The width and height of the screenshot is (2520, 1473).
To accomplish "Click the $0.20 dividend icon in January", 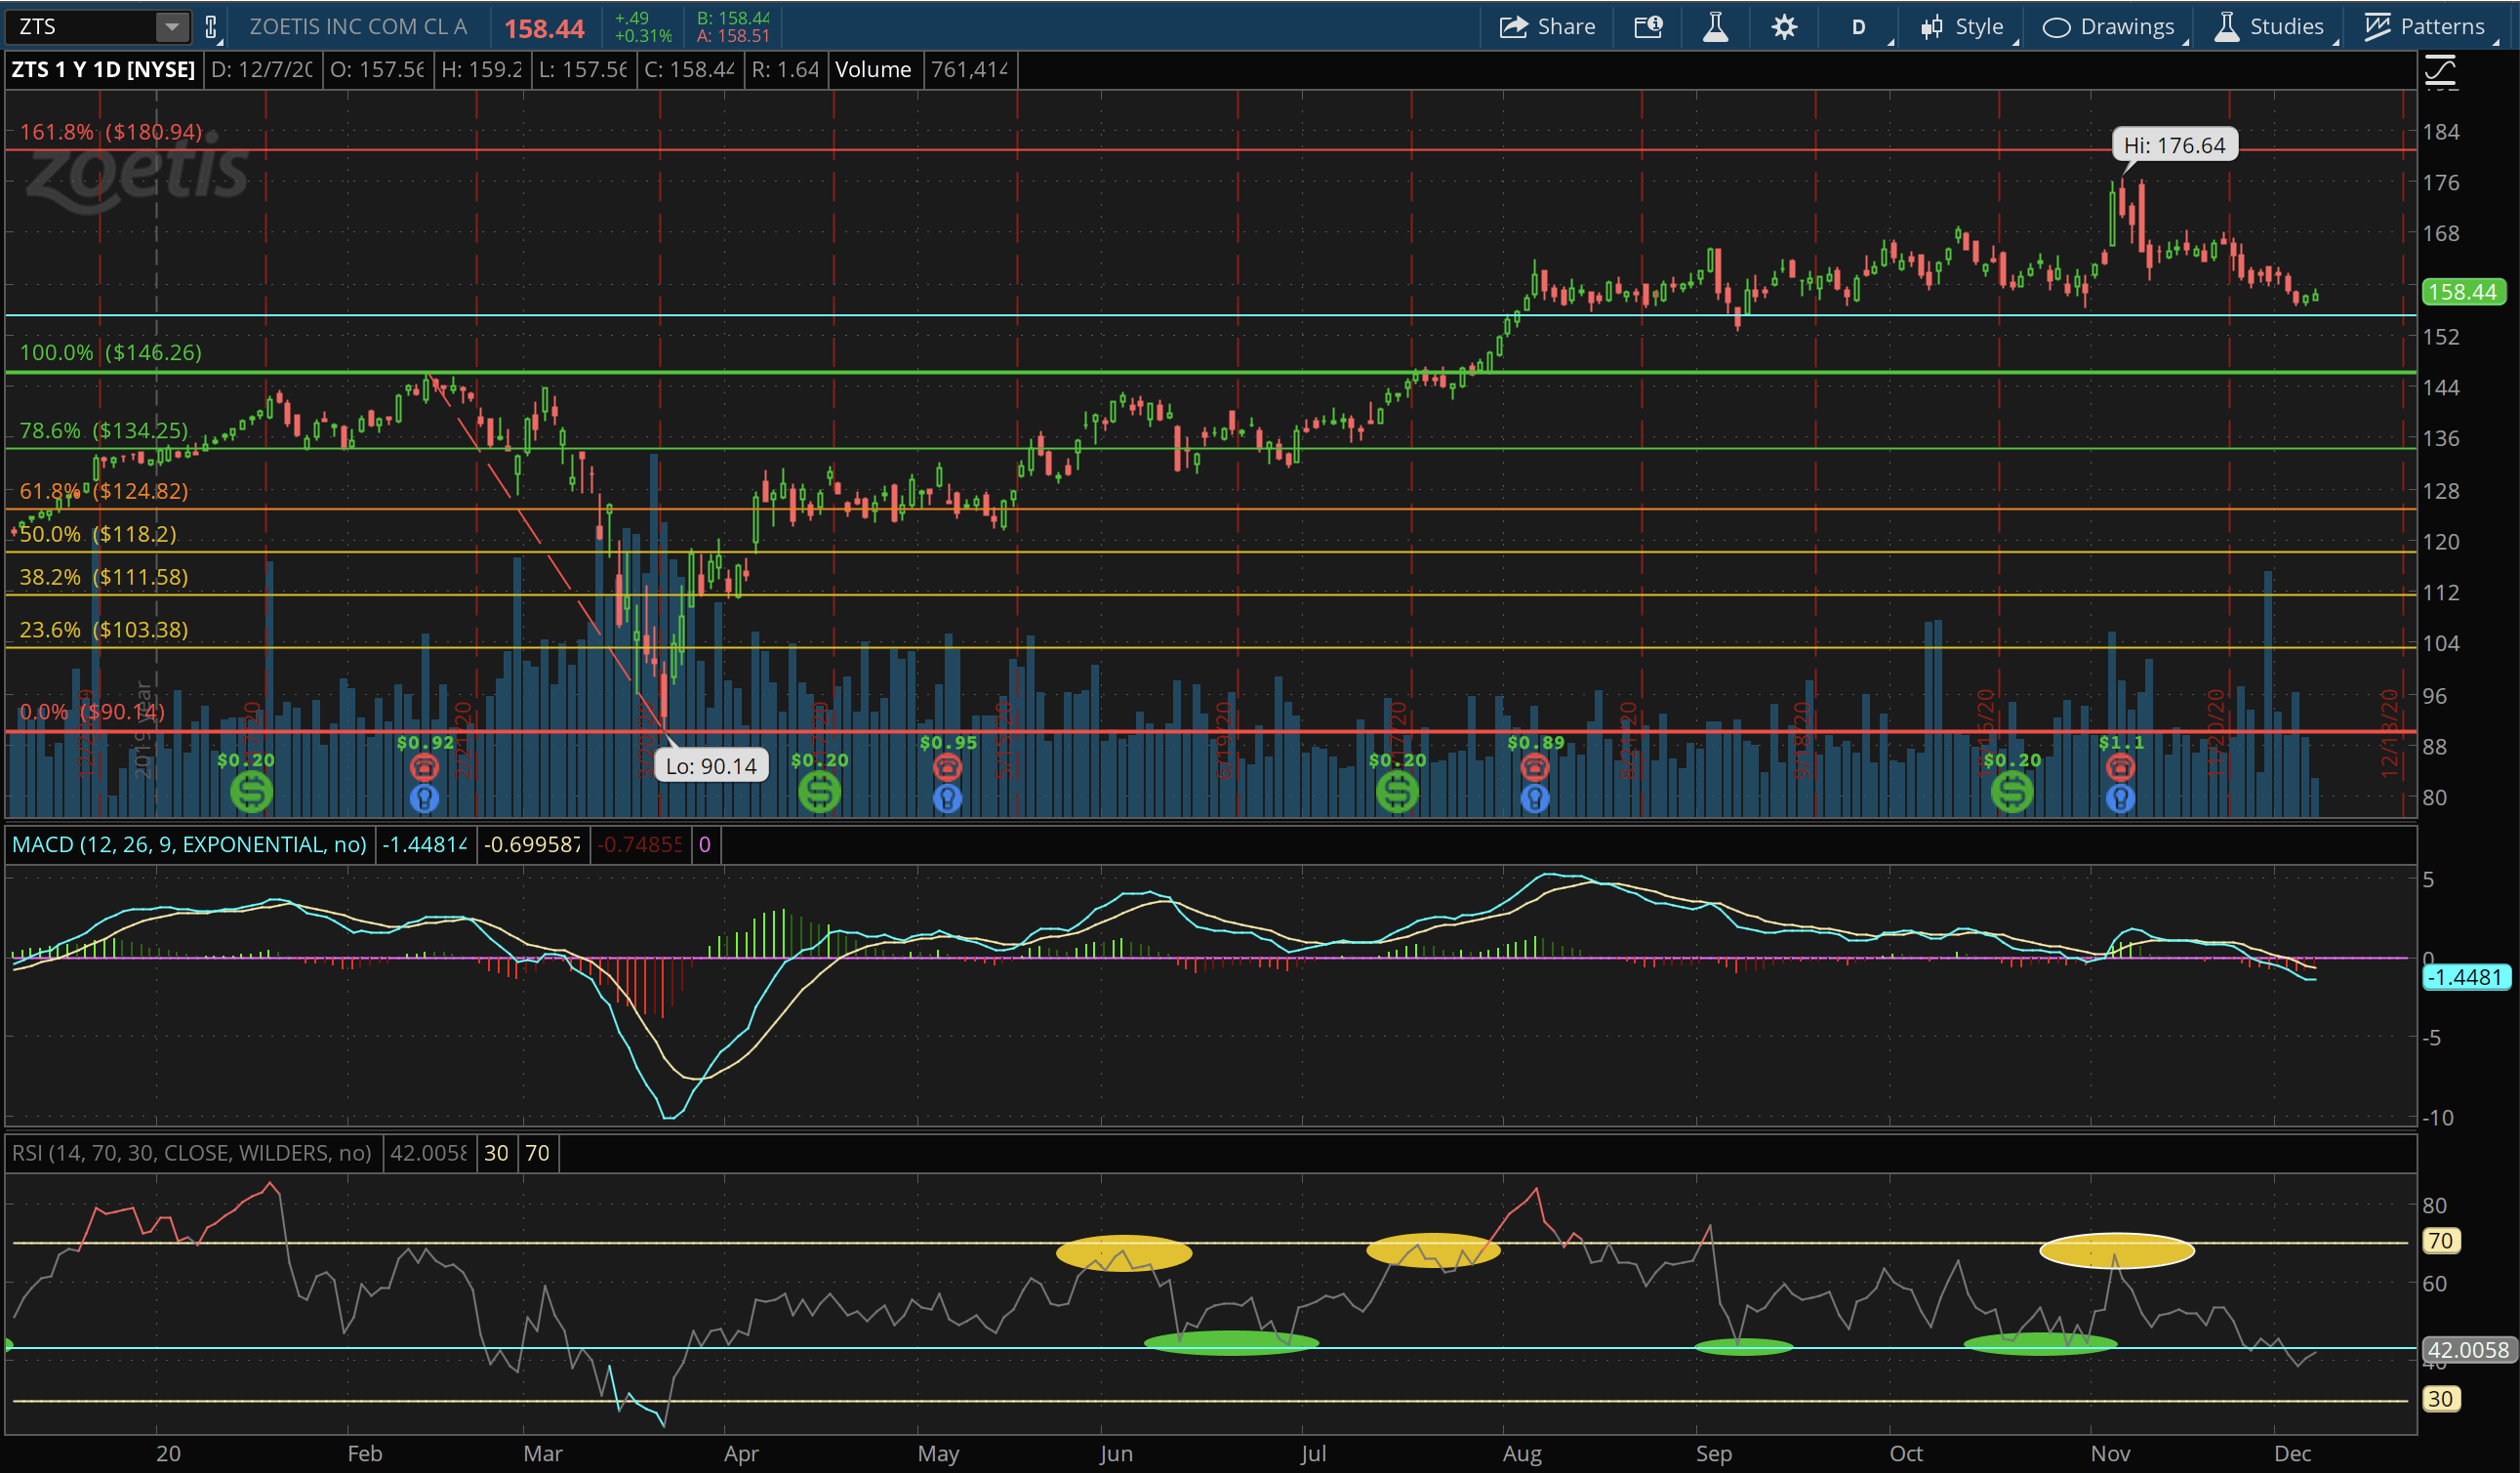I will pos(251,792).
